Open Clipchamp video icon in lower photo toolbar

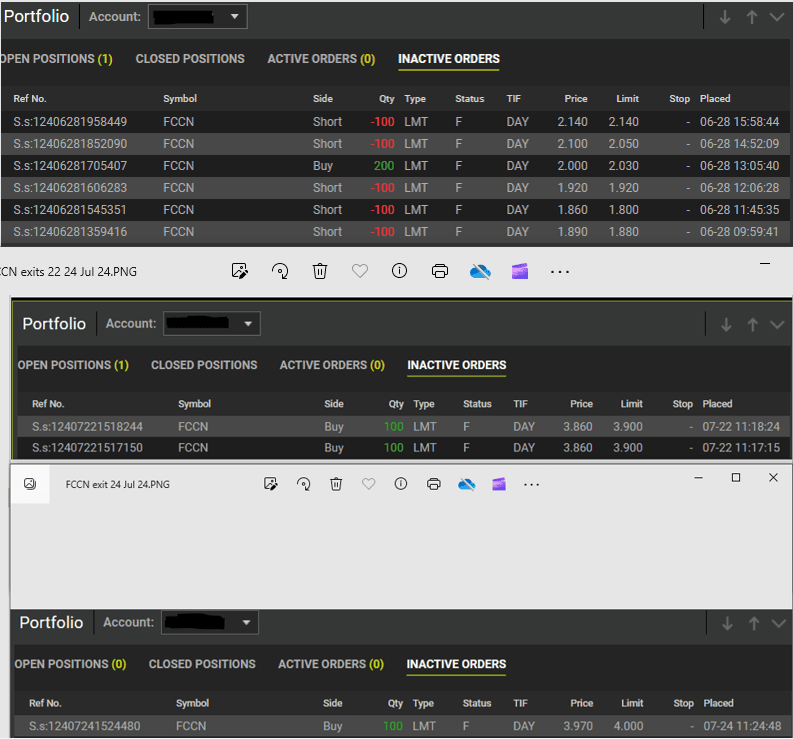(498, 484)
